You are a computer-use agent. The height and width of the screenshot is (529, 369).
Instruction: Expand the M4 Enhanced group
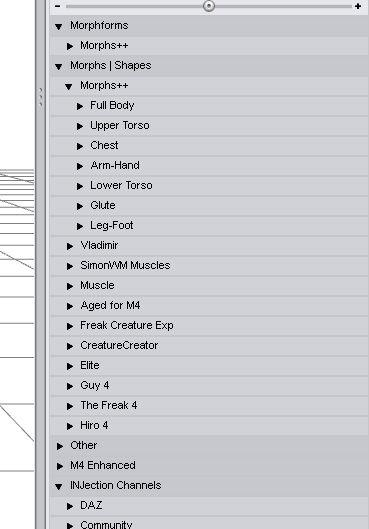[x=60, y=466]
